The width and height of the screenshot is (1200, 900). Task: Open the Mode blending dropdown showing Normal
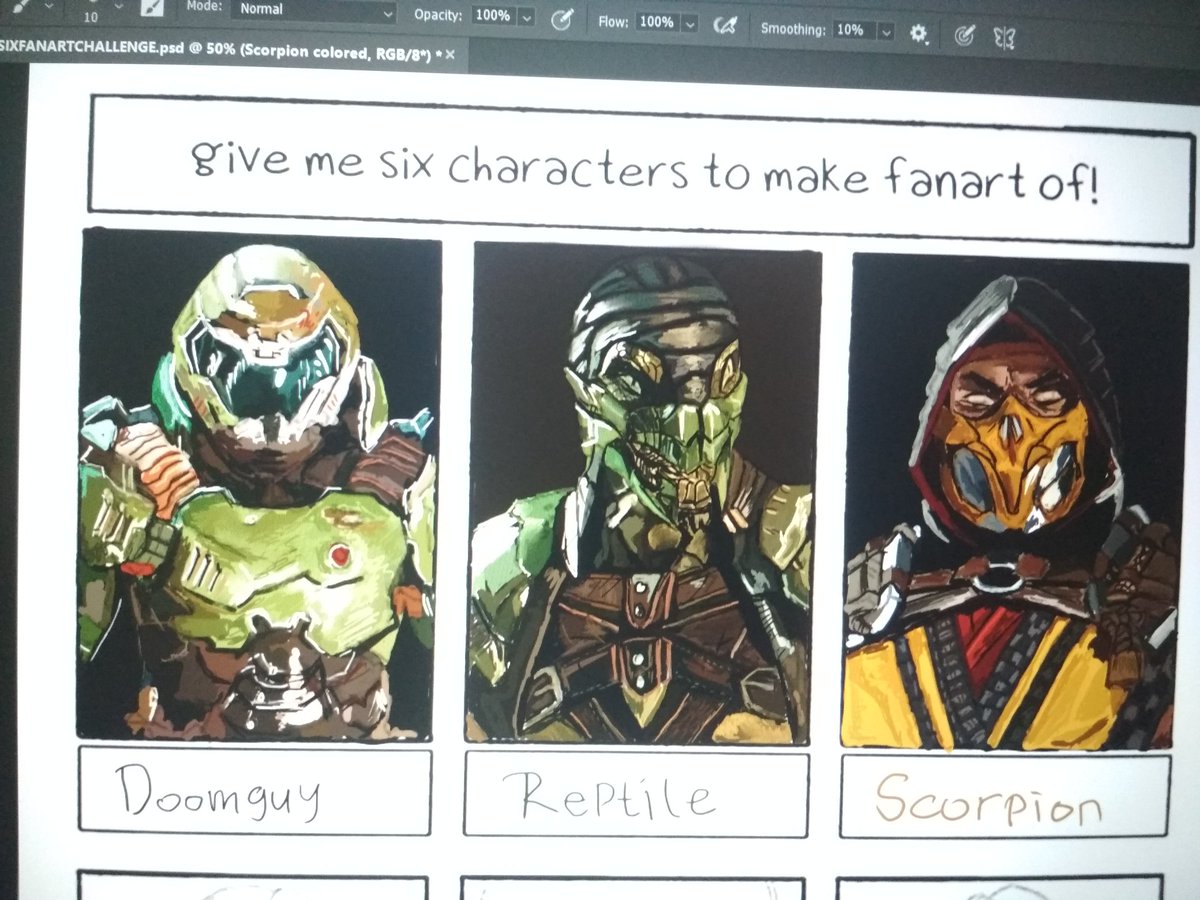[315, 11]
